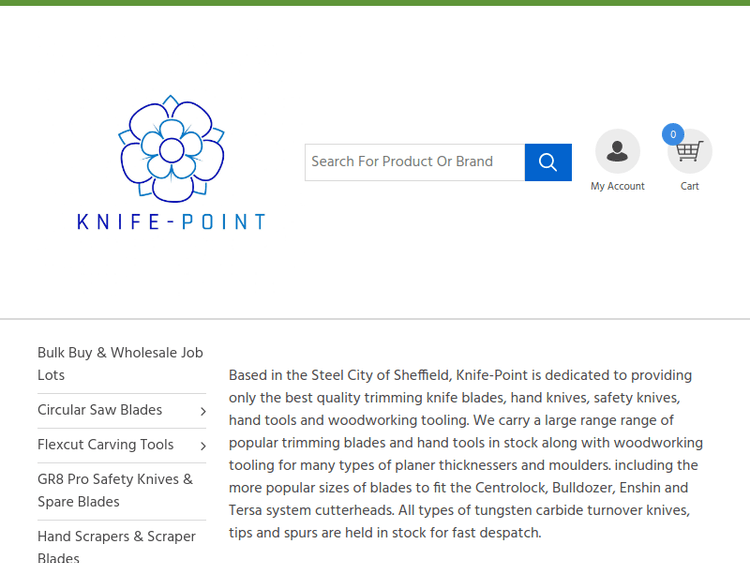
Task: Click the KNIFE-POINT brand name text
Action: click(x=171, y=222)
